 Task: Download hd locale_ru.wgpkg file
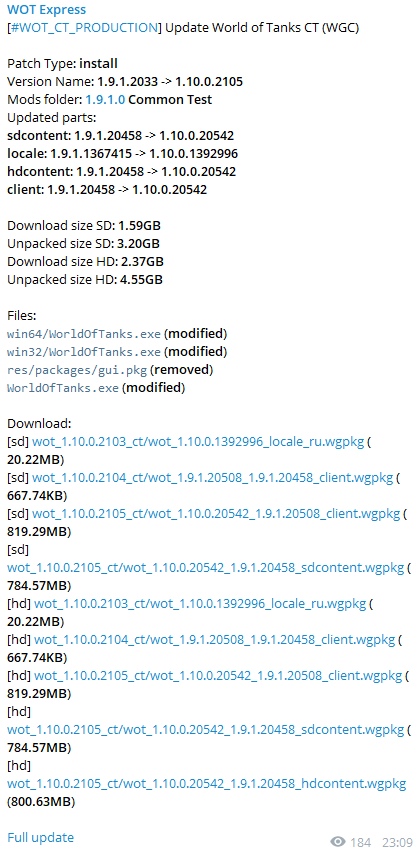(x=200, y=604)
